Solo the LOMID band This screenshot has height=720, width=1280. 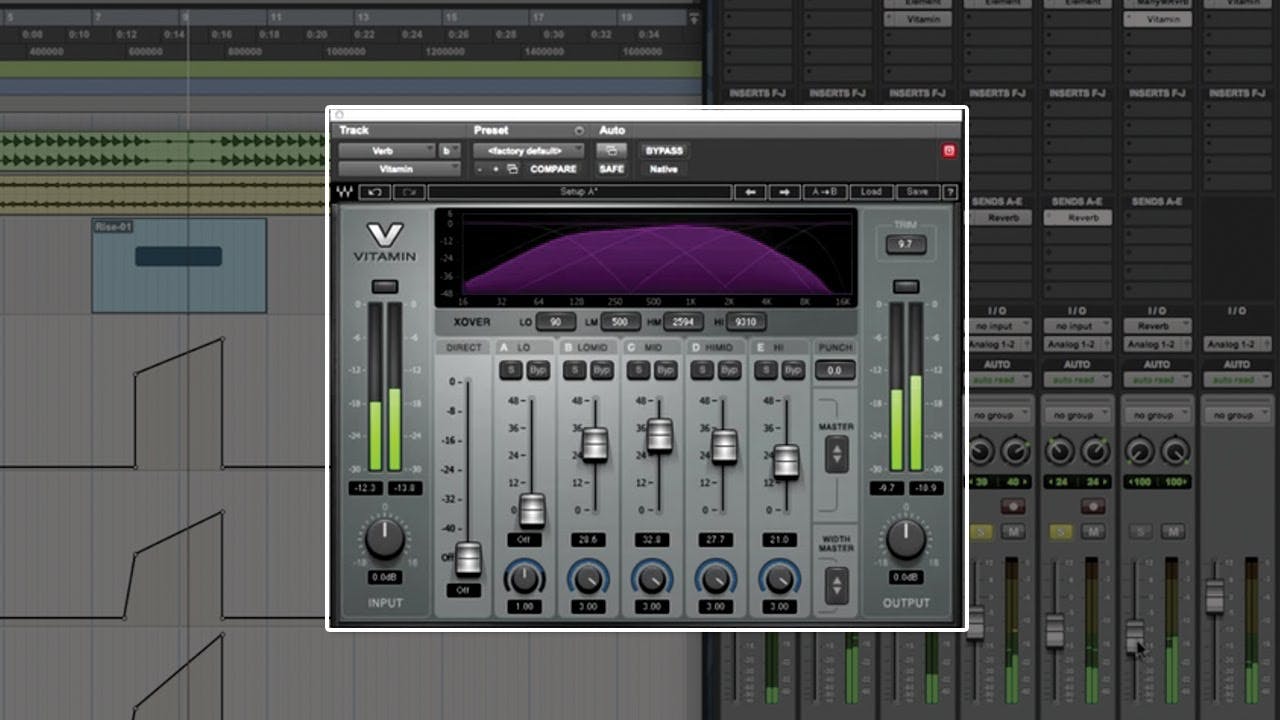coord(574,370)
